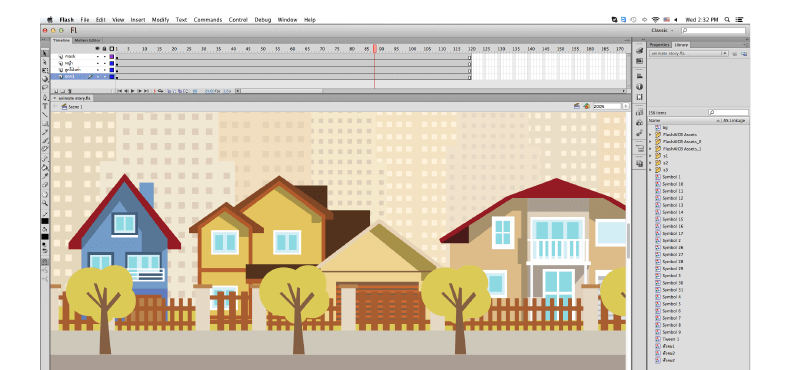Open the Info panel icon
This screenshot has height=370, width=790.
click(x=639, y=87)
